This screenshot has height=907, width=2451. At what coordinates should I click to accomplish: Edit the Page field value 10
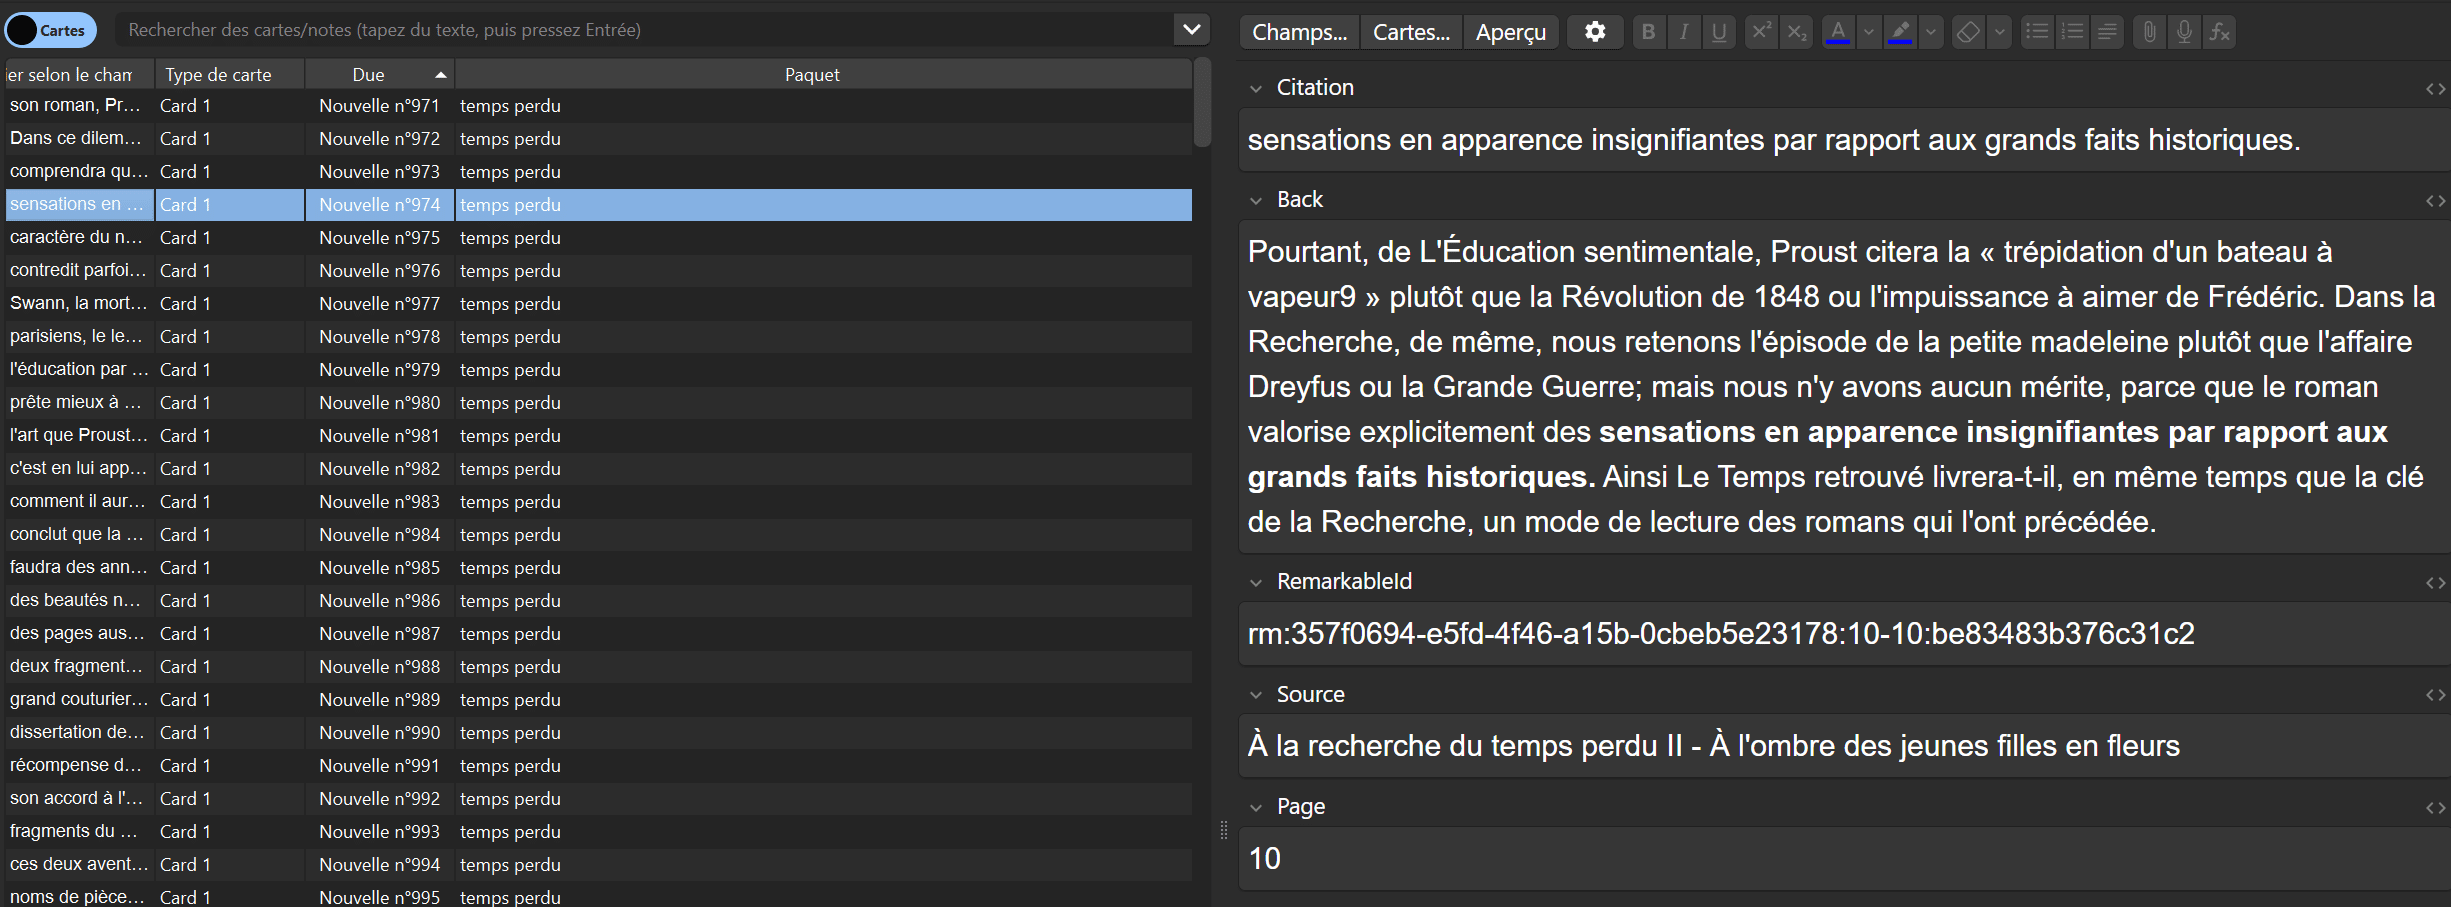pos(1845,858)
